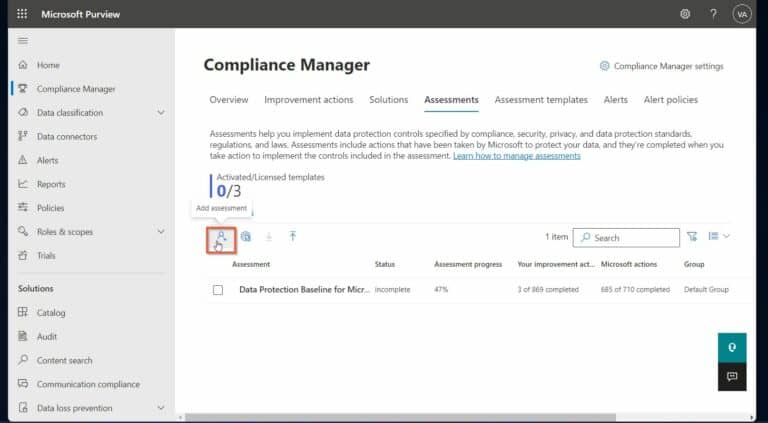
Task: Click the Roles & scopes icon
Action: tap(23, 232)
